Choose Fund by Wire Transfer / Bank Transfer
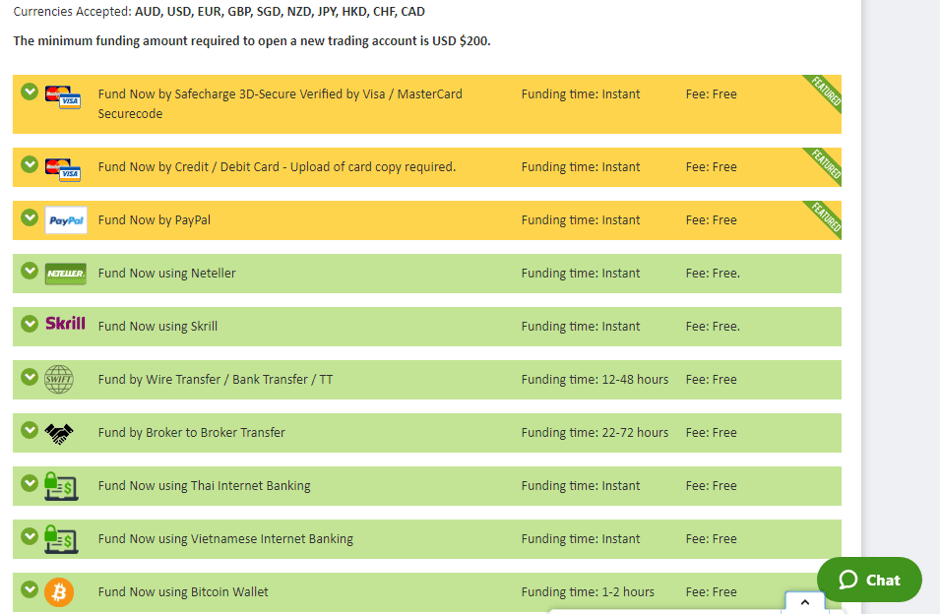 click(x=215, y=380)
